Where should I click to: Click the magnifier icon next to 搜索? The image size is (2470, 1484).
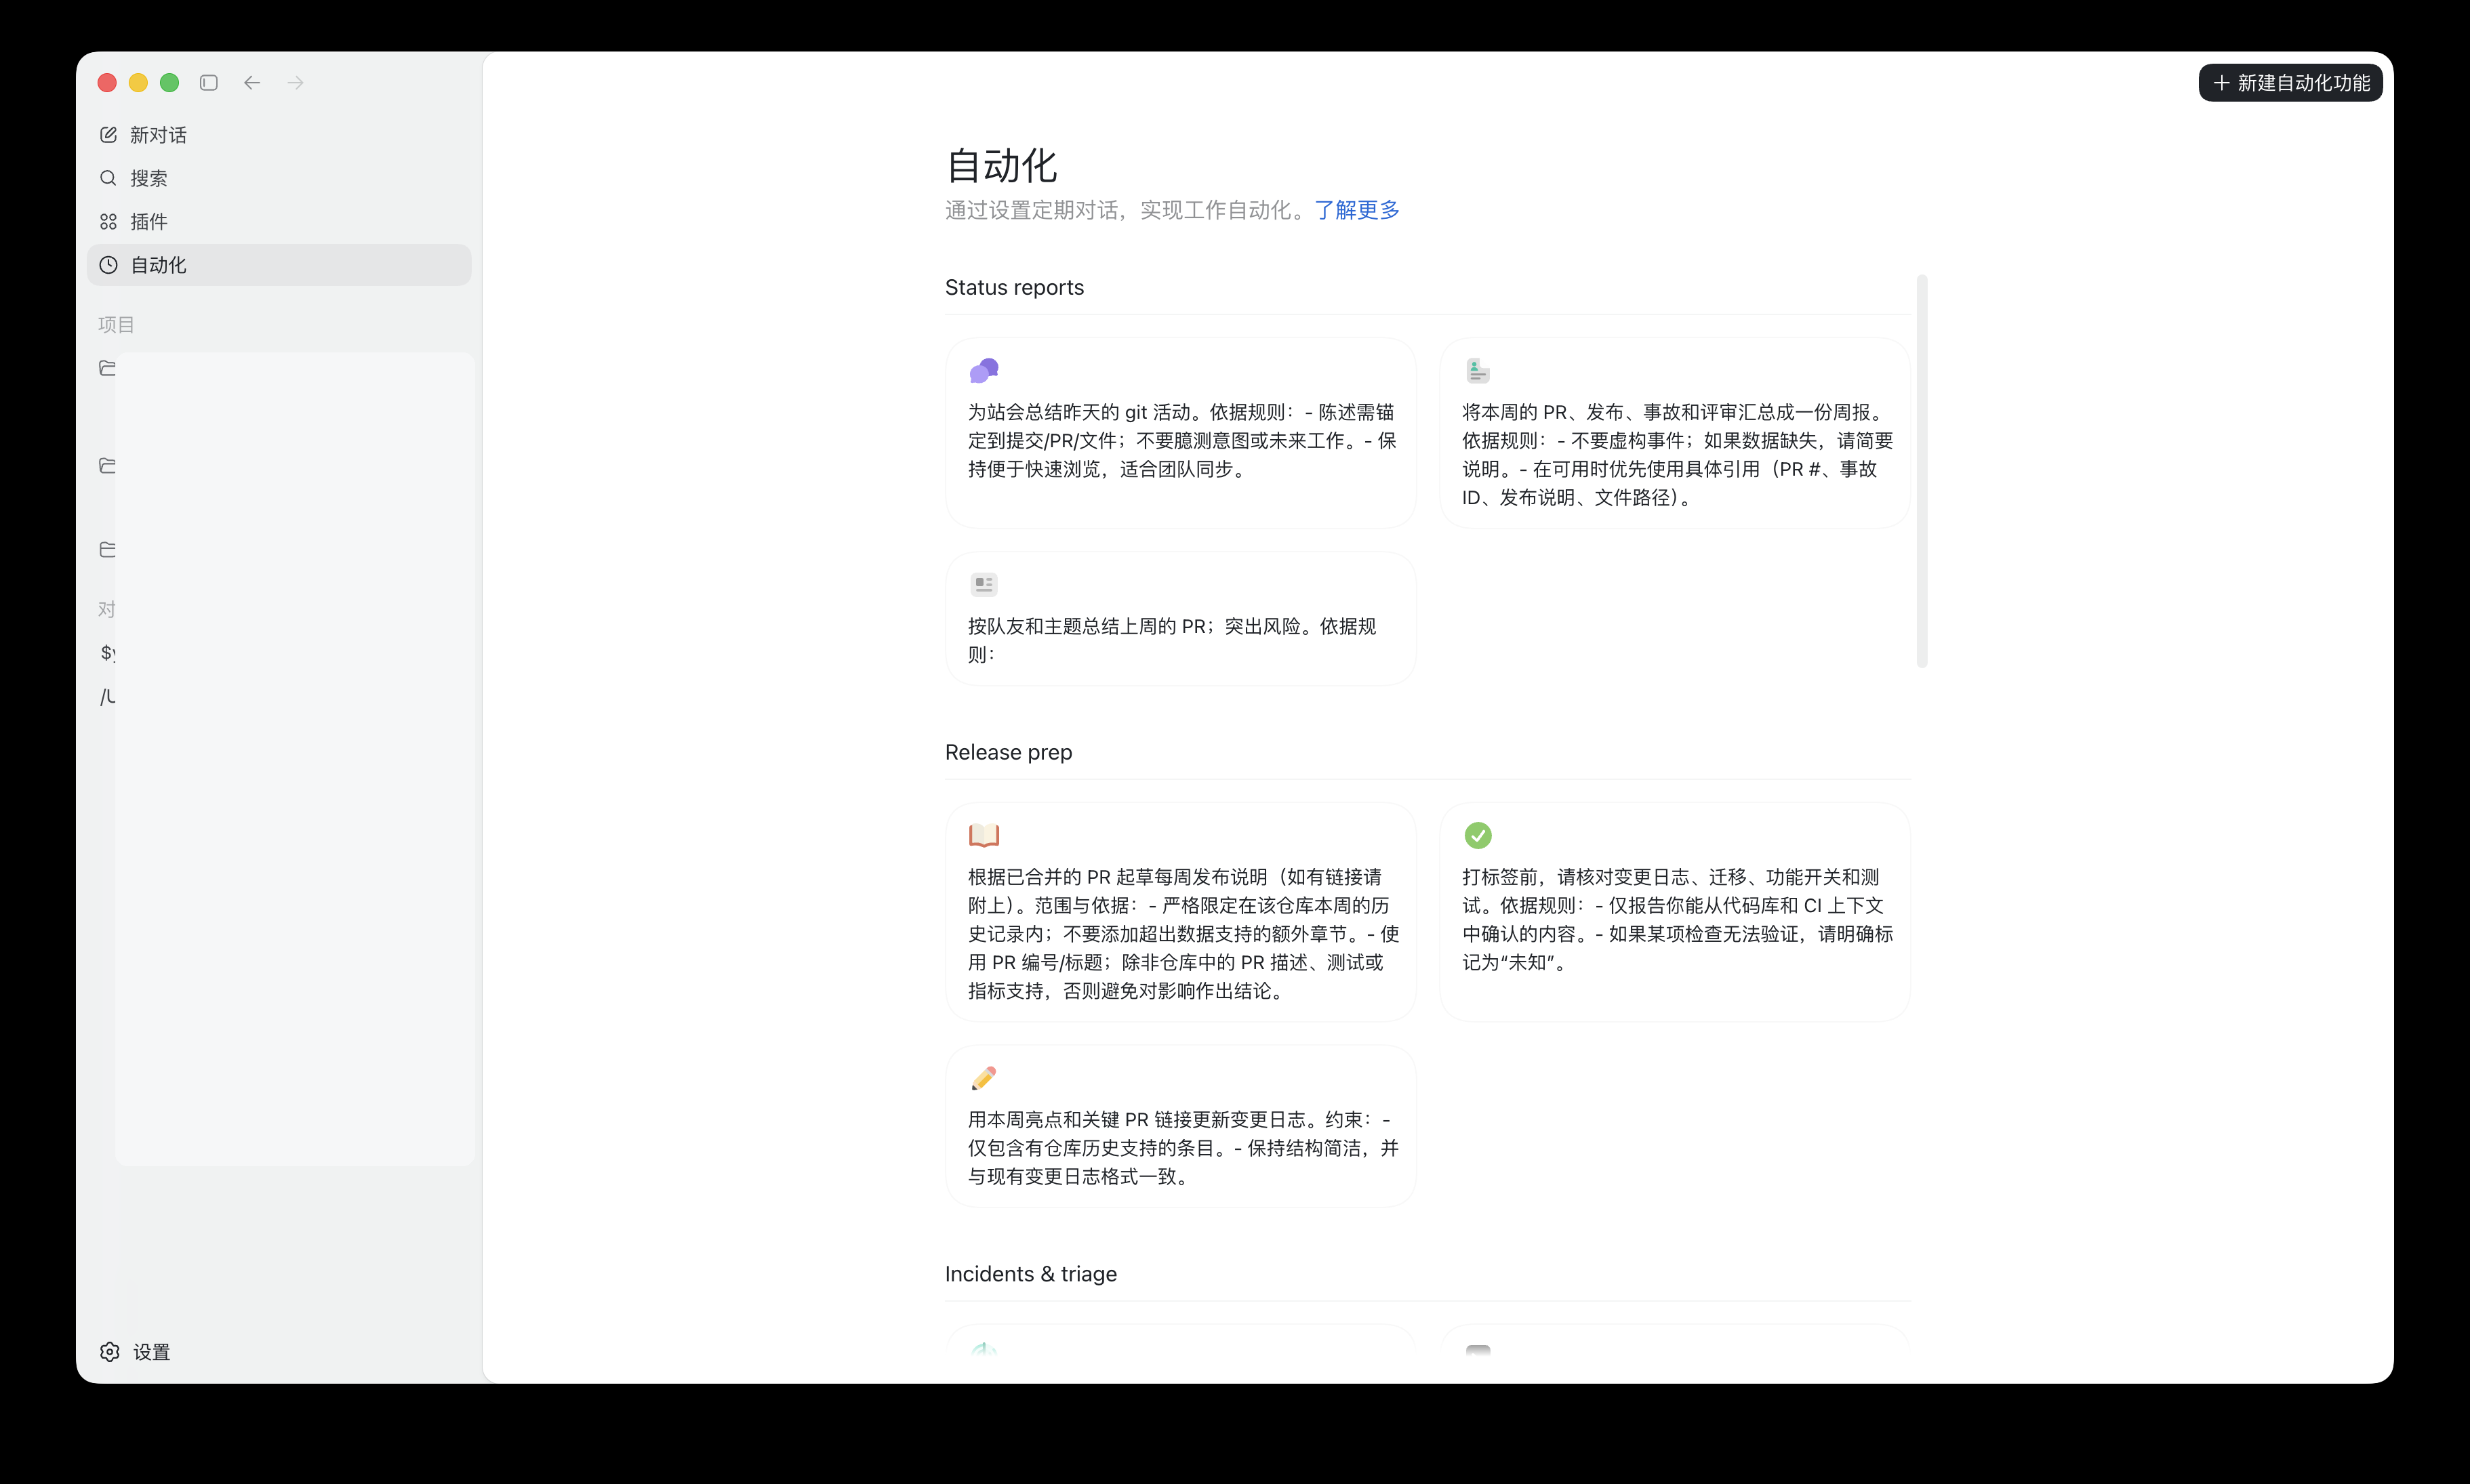[x=108, y=178]
